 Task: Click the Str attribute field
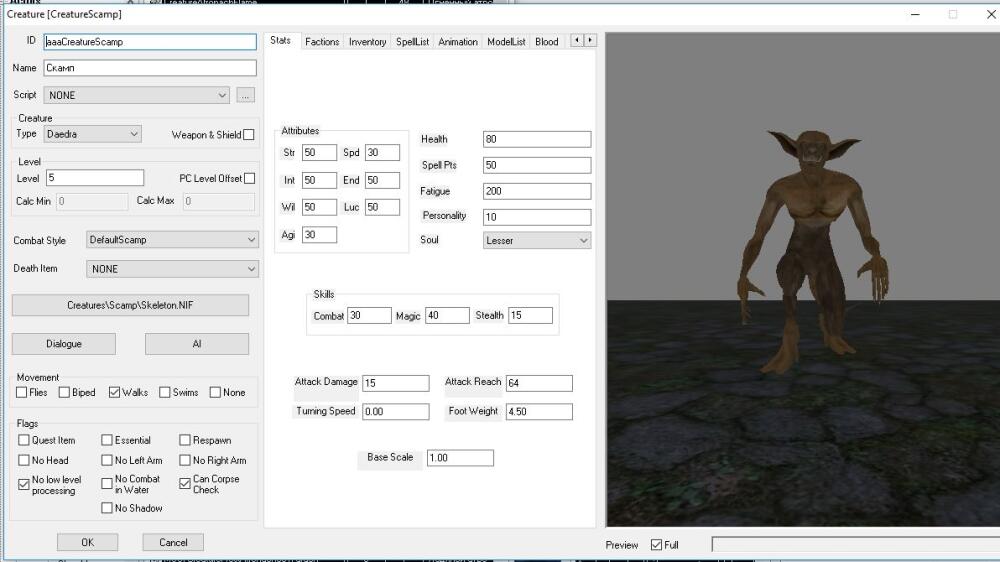click(x=319, y=152)
